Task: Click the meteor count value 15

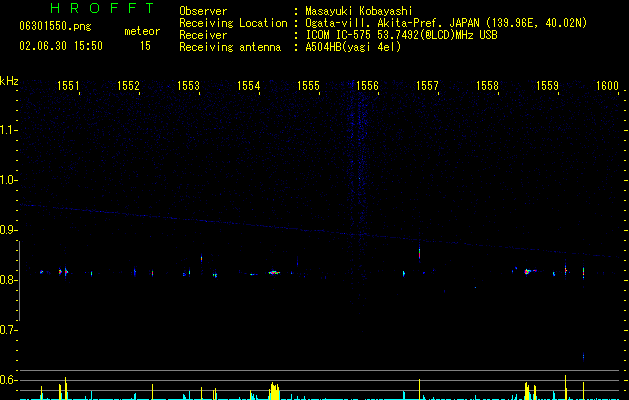Action: 145,46
